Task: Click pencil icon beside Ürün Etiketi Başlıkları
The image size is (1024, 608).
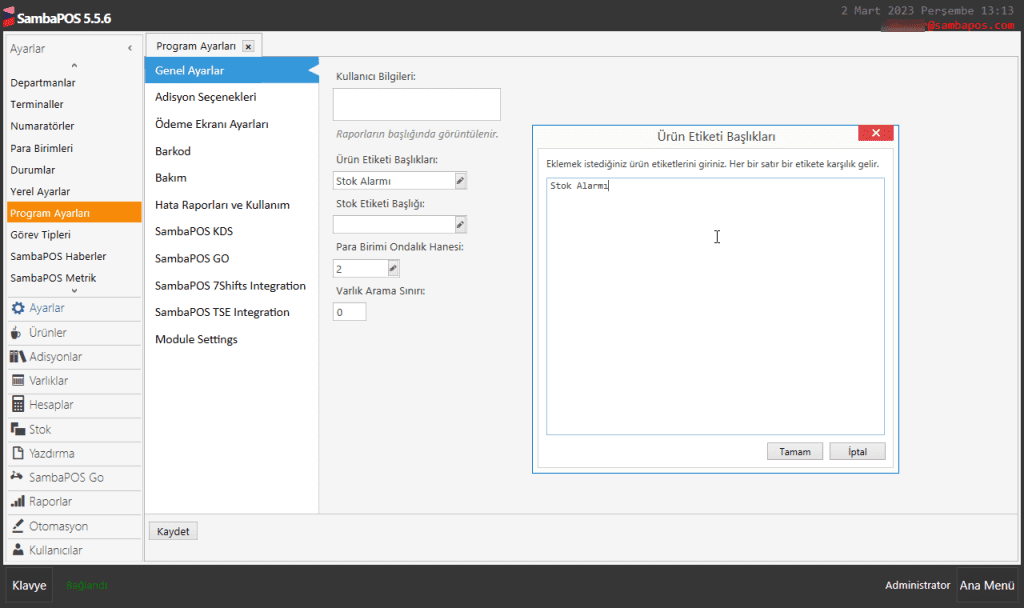Action: pos(460,181)
